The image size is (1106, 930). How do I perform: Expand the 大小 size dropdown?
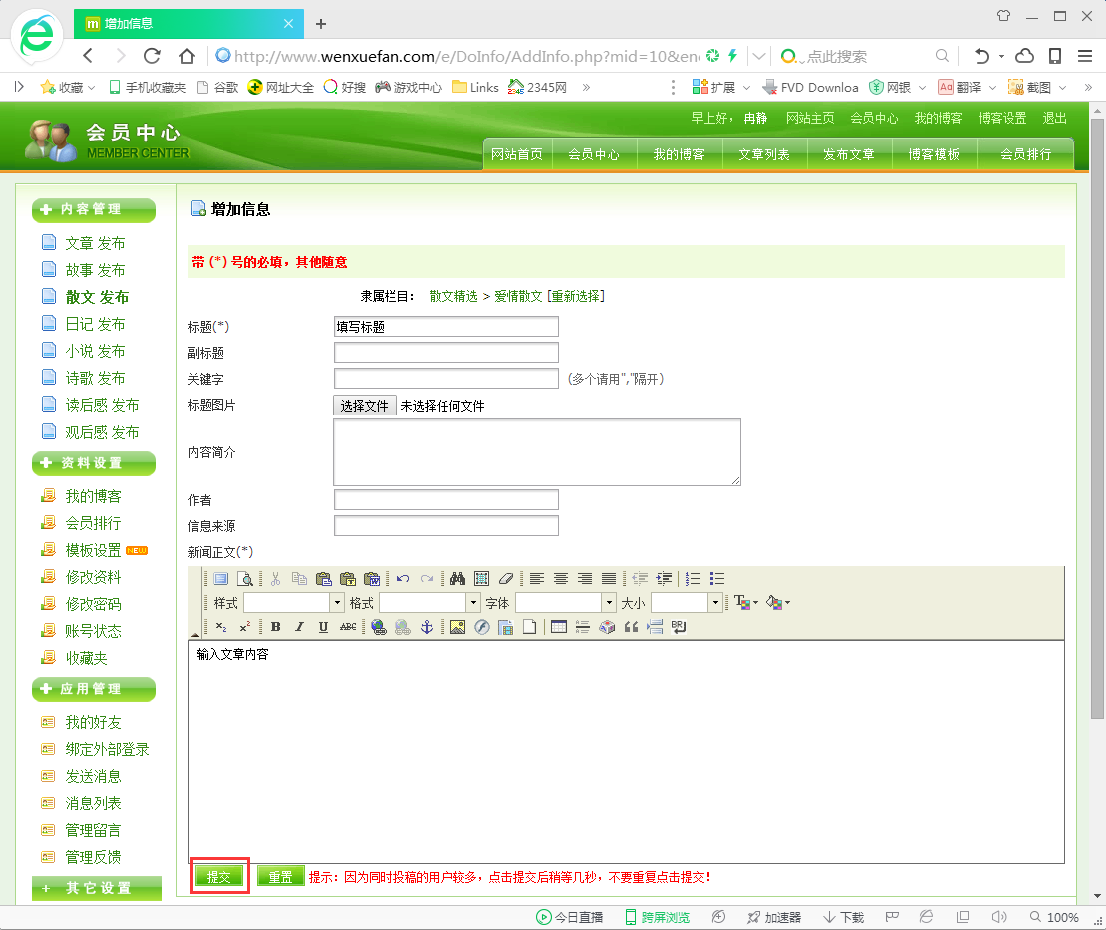715,603
